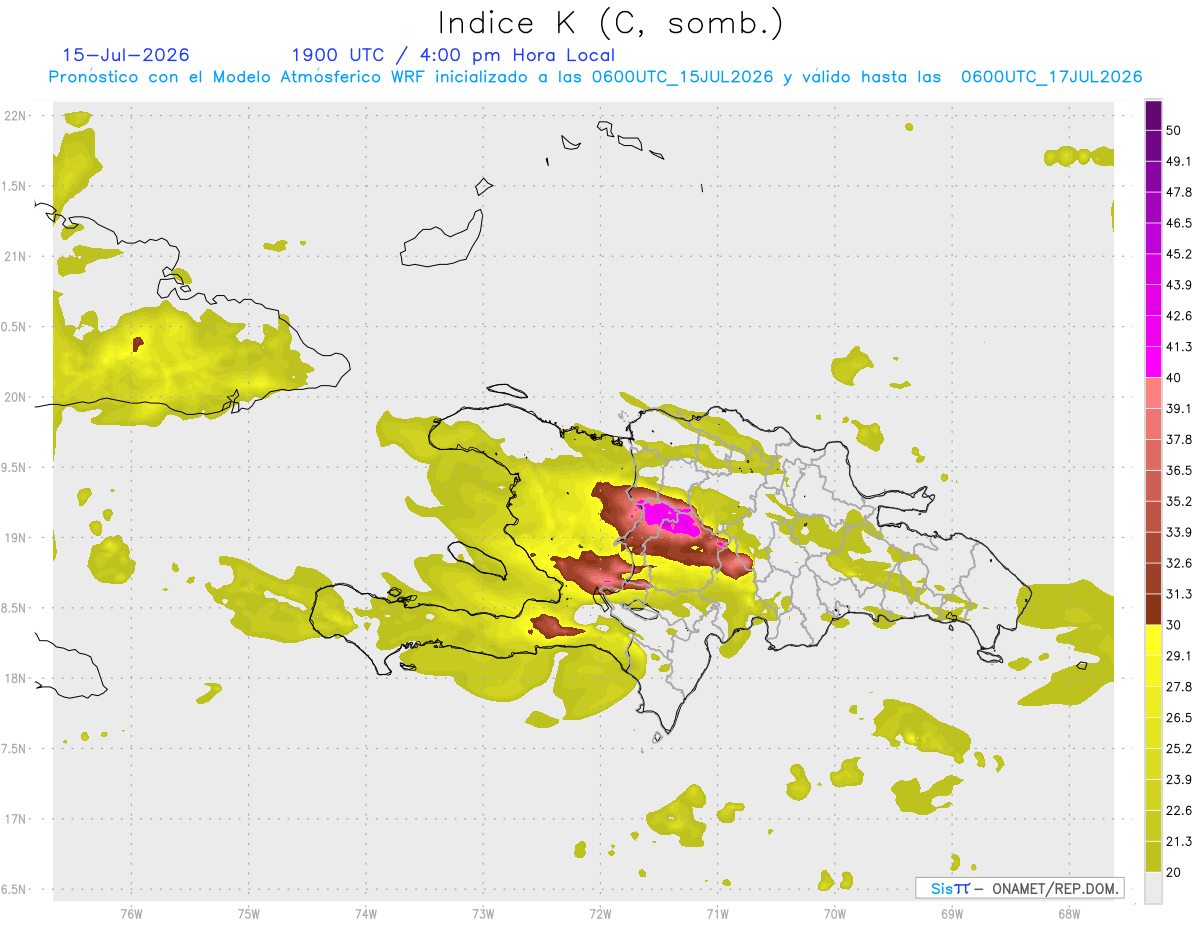The width and height of the screenshot is (1200, 927).
Task: Click the '21N' latitude label
Action: pos(15,256)
